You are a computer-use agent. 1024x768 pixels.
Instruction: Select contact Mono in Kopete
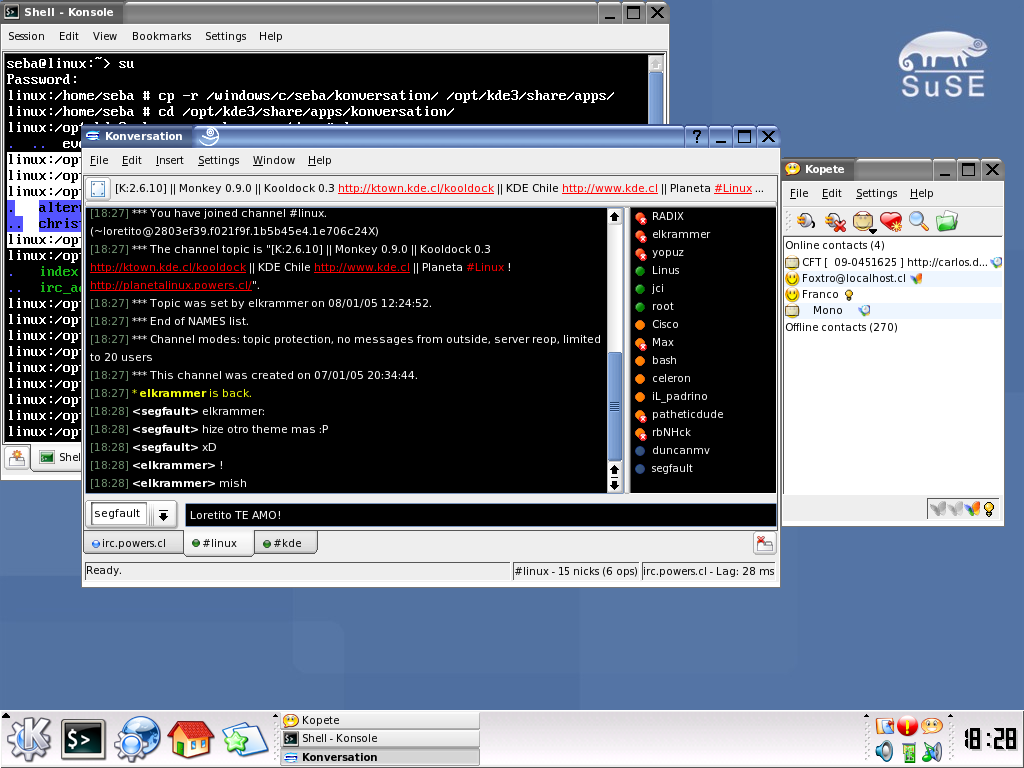(x=893, y=311)
